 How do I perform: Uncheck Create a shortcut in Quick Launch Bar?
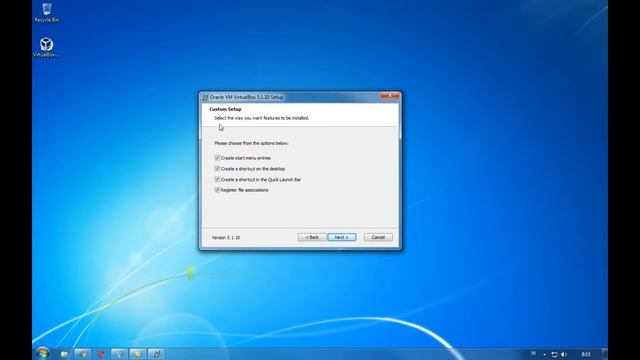click(x=217, y=179)
